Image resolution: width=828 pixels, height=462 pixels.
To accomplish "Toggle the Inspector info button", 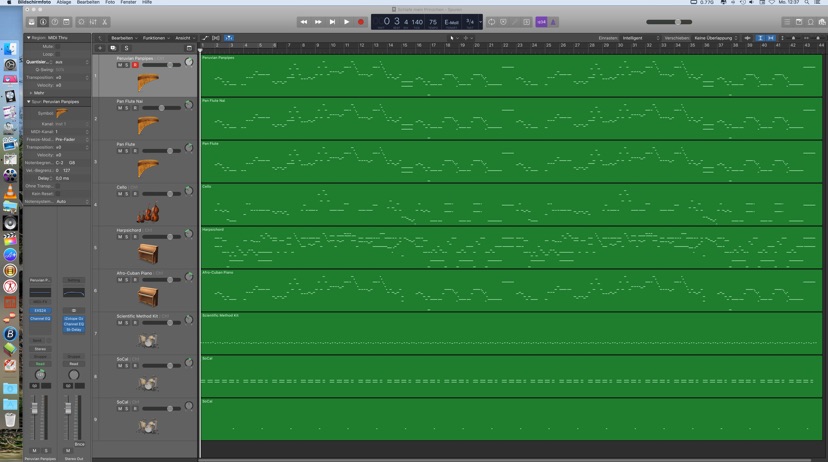I will pos(43,22).
